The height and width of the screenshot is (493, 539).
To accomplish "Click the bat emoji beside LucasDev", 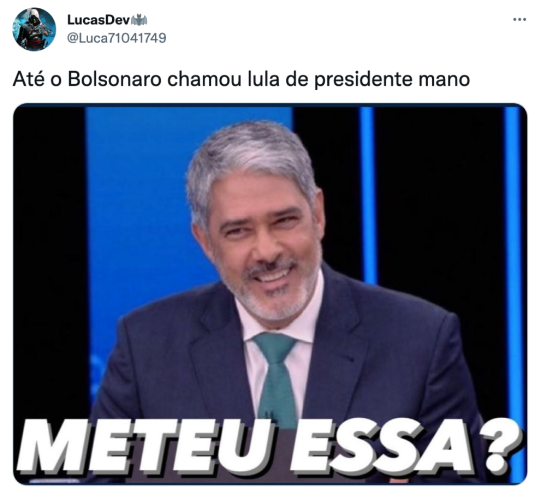I will pos(140,20).
